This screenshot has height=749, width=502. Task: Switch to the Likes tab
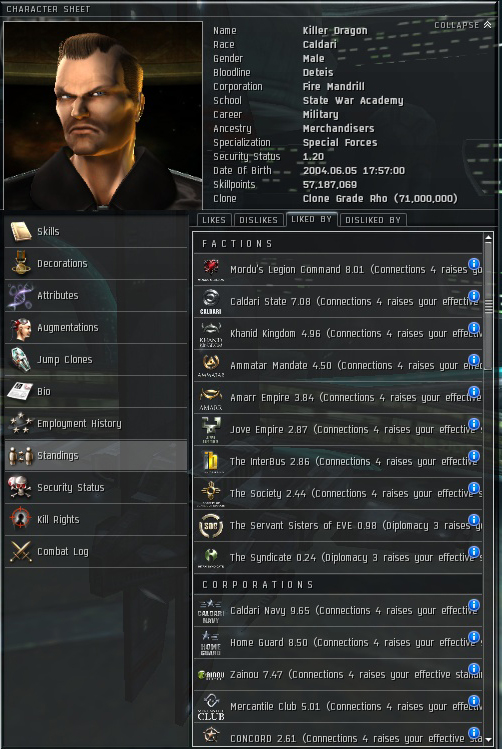214,220
